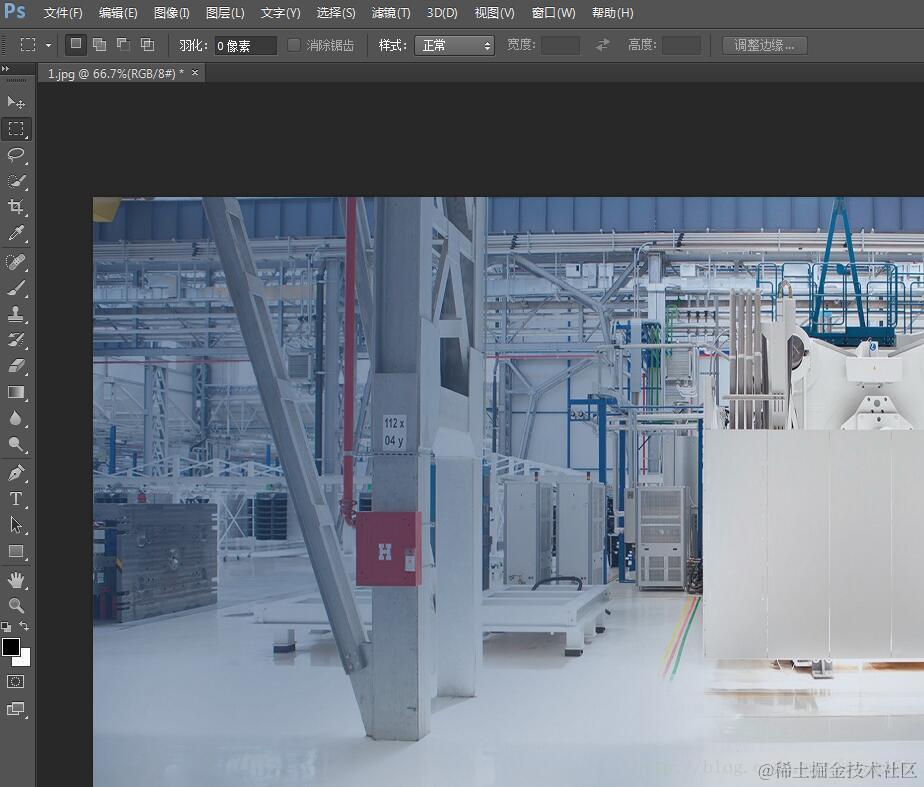Open the 编辑(E) menu

pos(118,13)
